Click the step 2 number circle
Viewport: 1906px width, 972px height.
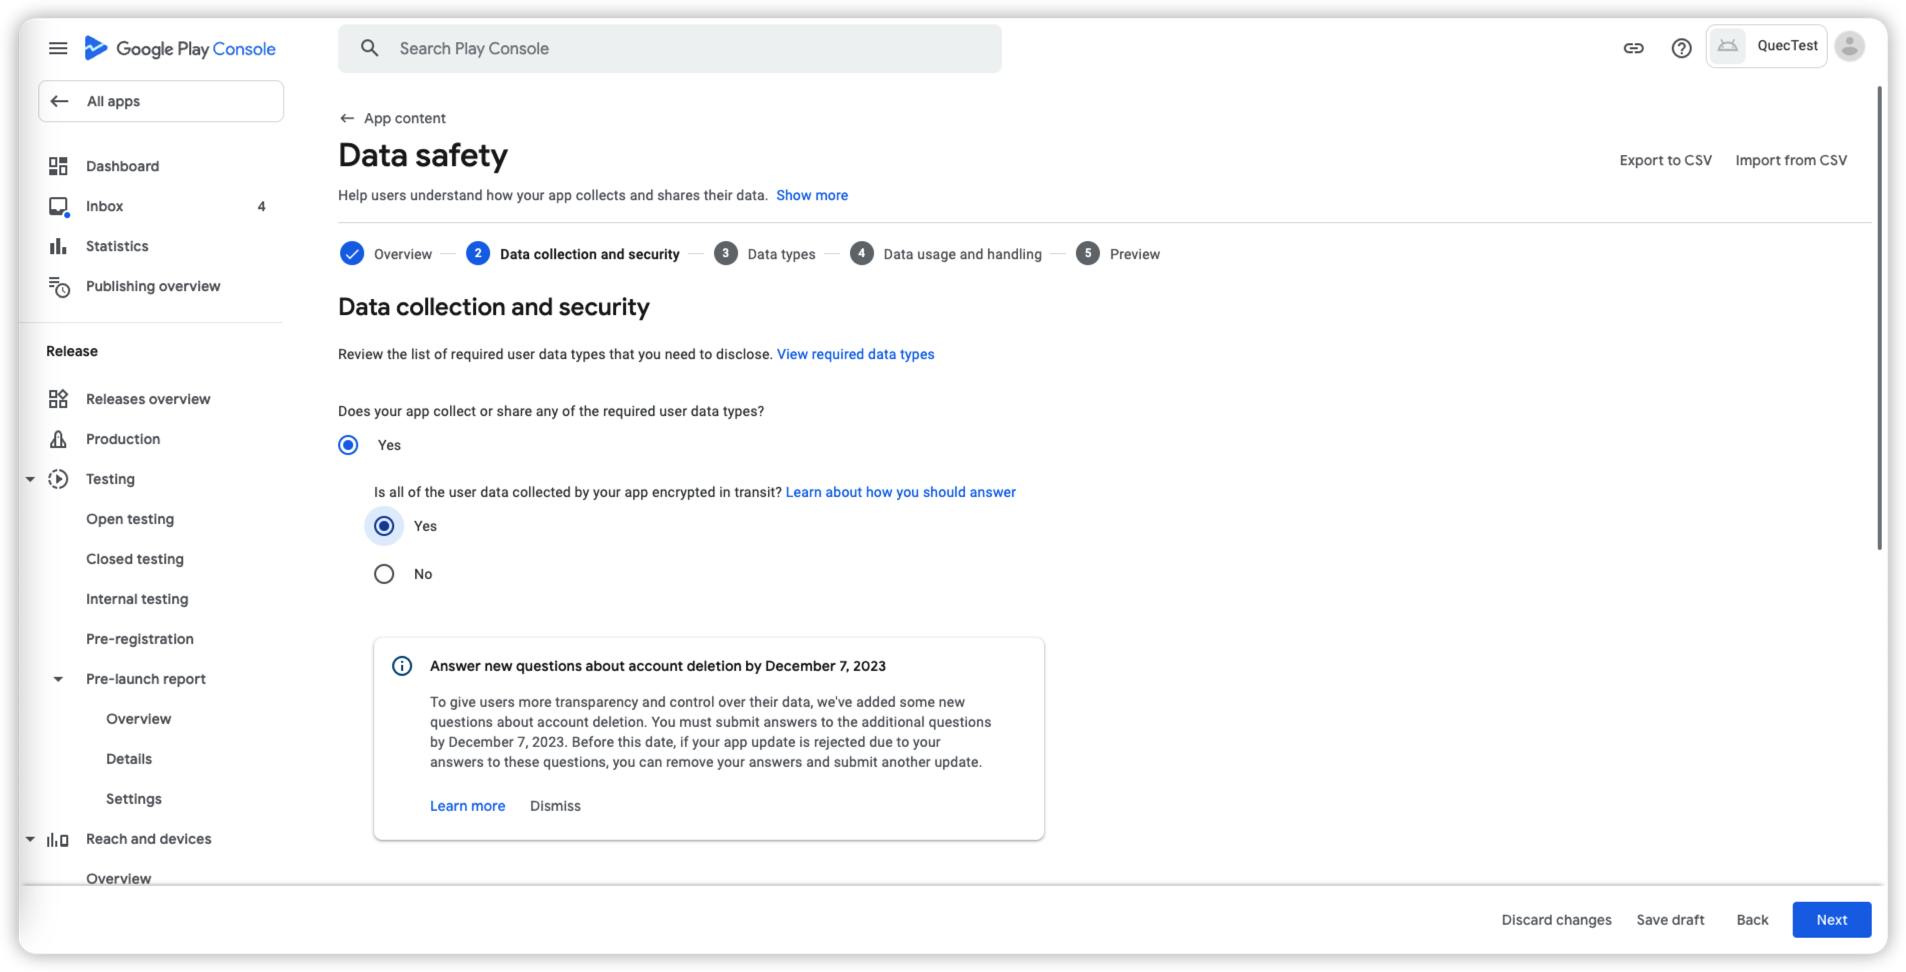[478, 254]
